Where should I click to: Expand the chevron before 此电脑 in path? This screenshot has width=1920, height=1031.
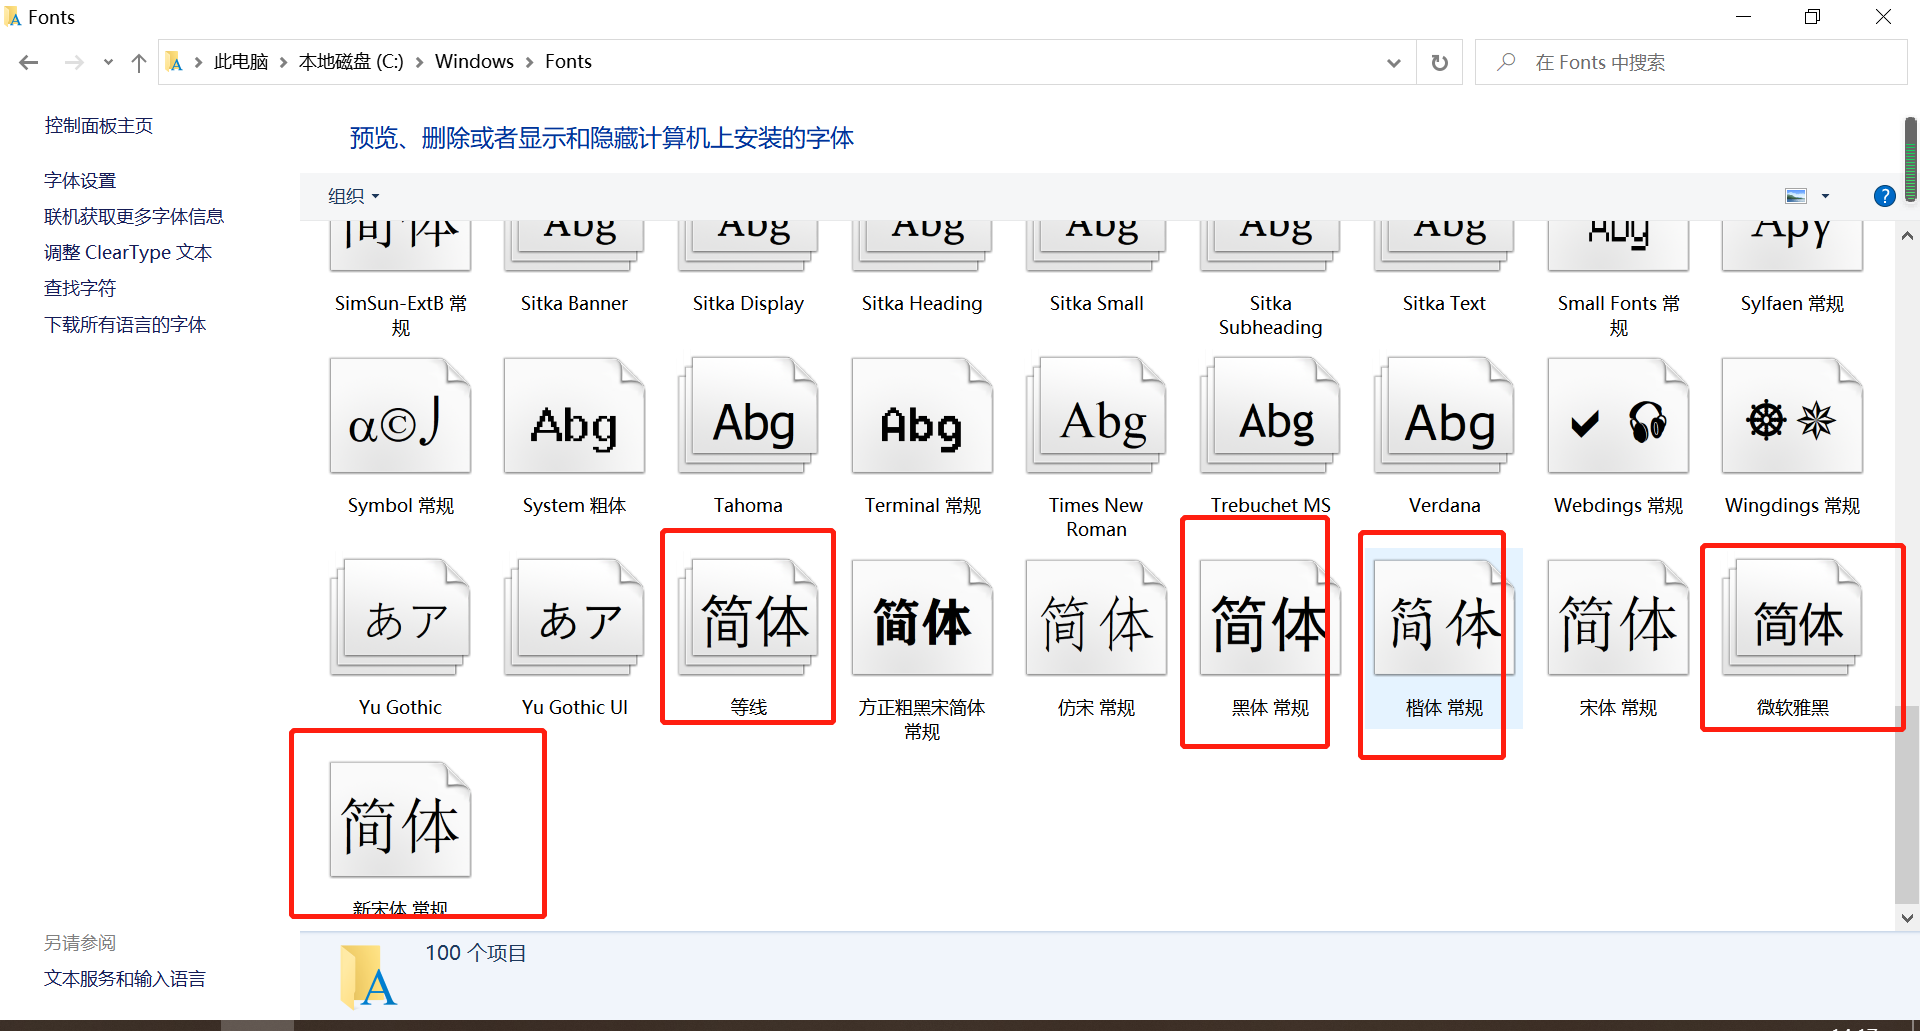(x=198, y=62)
